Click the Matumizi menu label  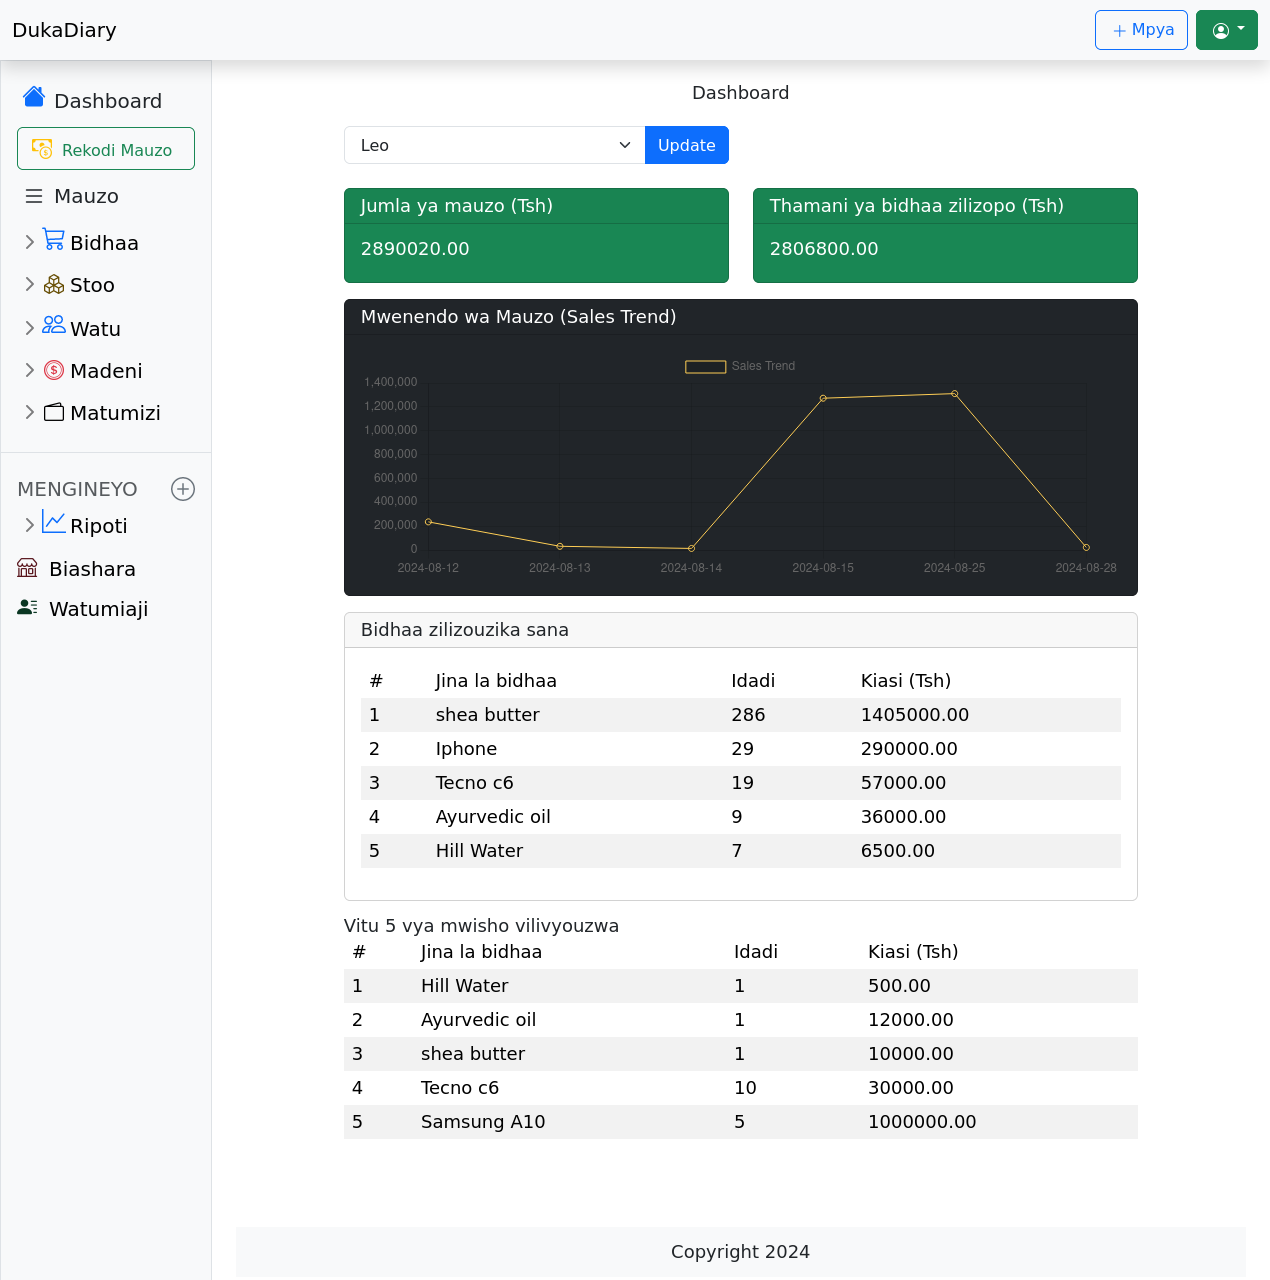pyautogui.click(x=115, y=413)
